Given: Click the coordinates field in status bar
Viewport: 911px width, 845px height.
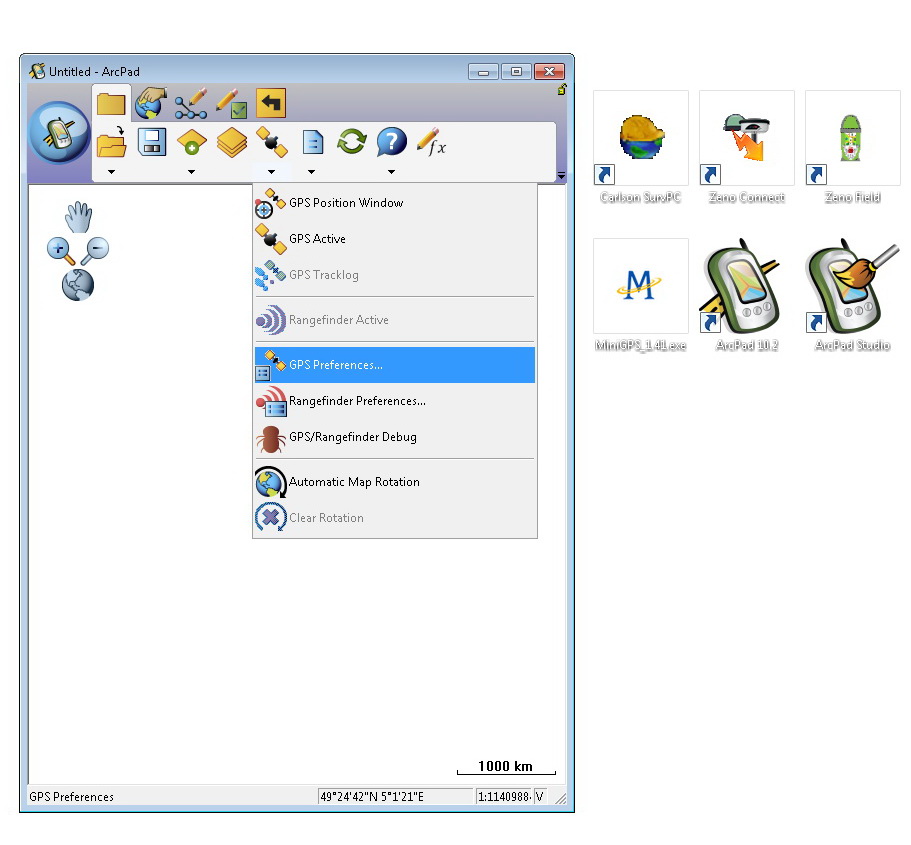Looking at the screenshot, I should coord(395,797).
